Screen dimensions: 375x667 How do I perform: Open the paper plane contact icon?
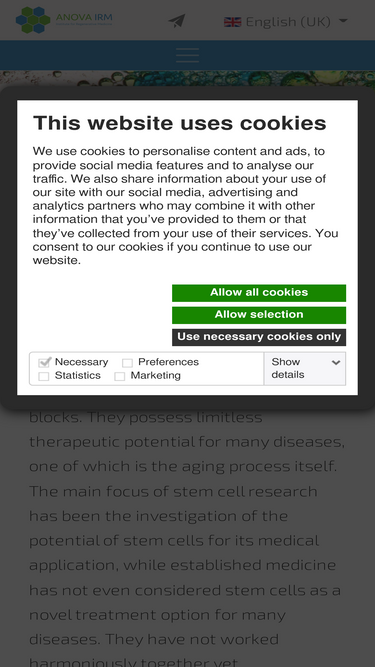click(x=176, y=20)
